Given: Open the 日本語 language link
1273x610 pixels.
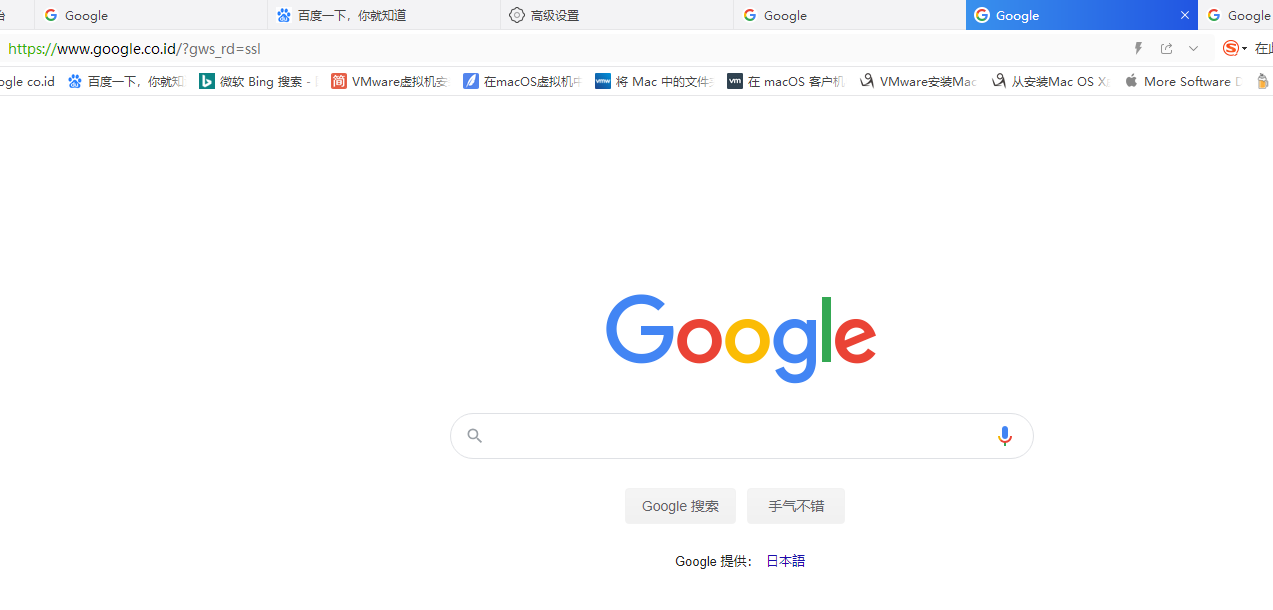Looking at the screenshot, I should pyautogui.click(x=785, y=561).
